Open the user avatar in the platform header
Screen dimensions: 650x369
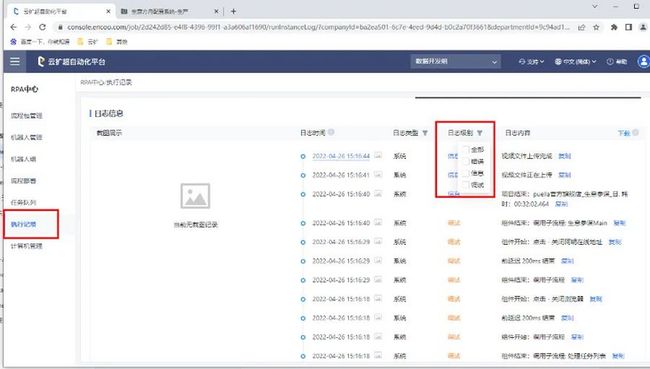point(644,61)
